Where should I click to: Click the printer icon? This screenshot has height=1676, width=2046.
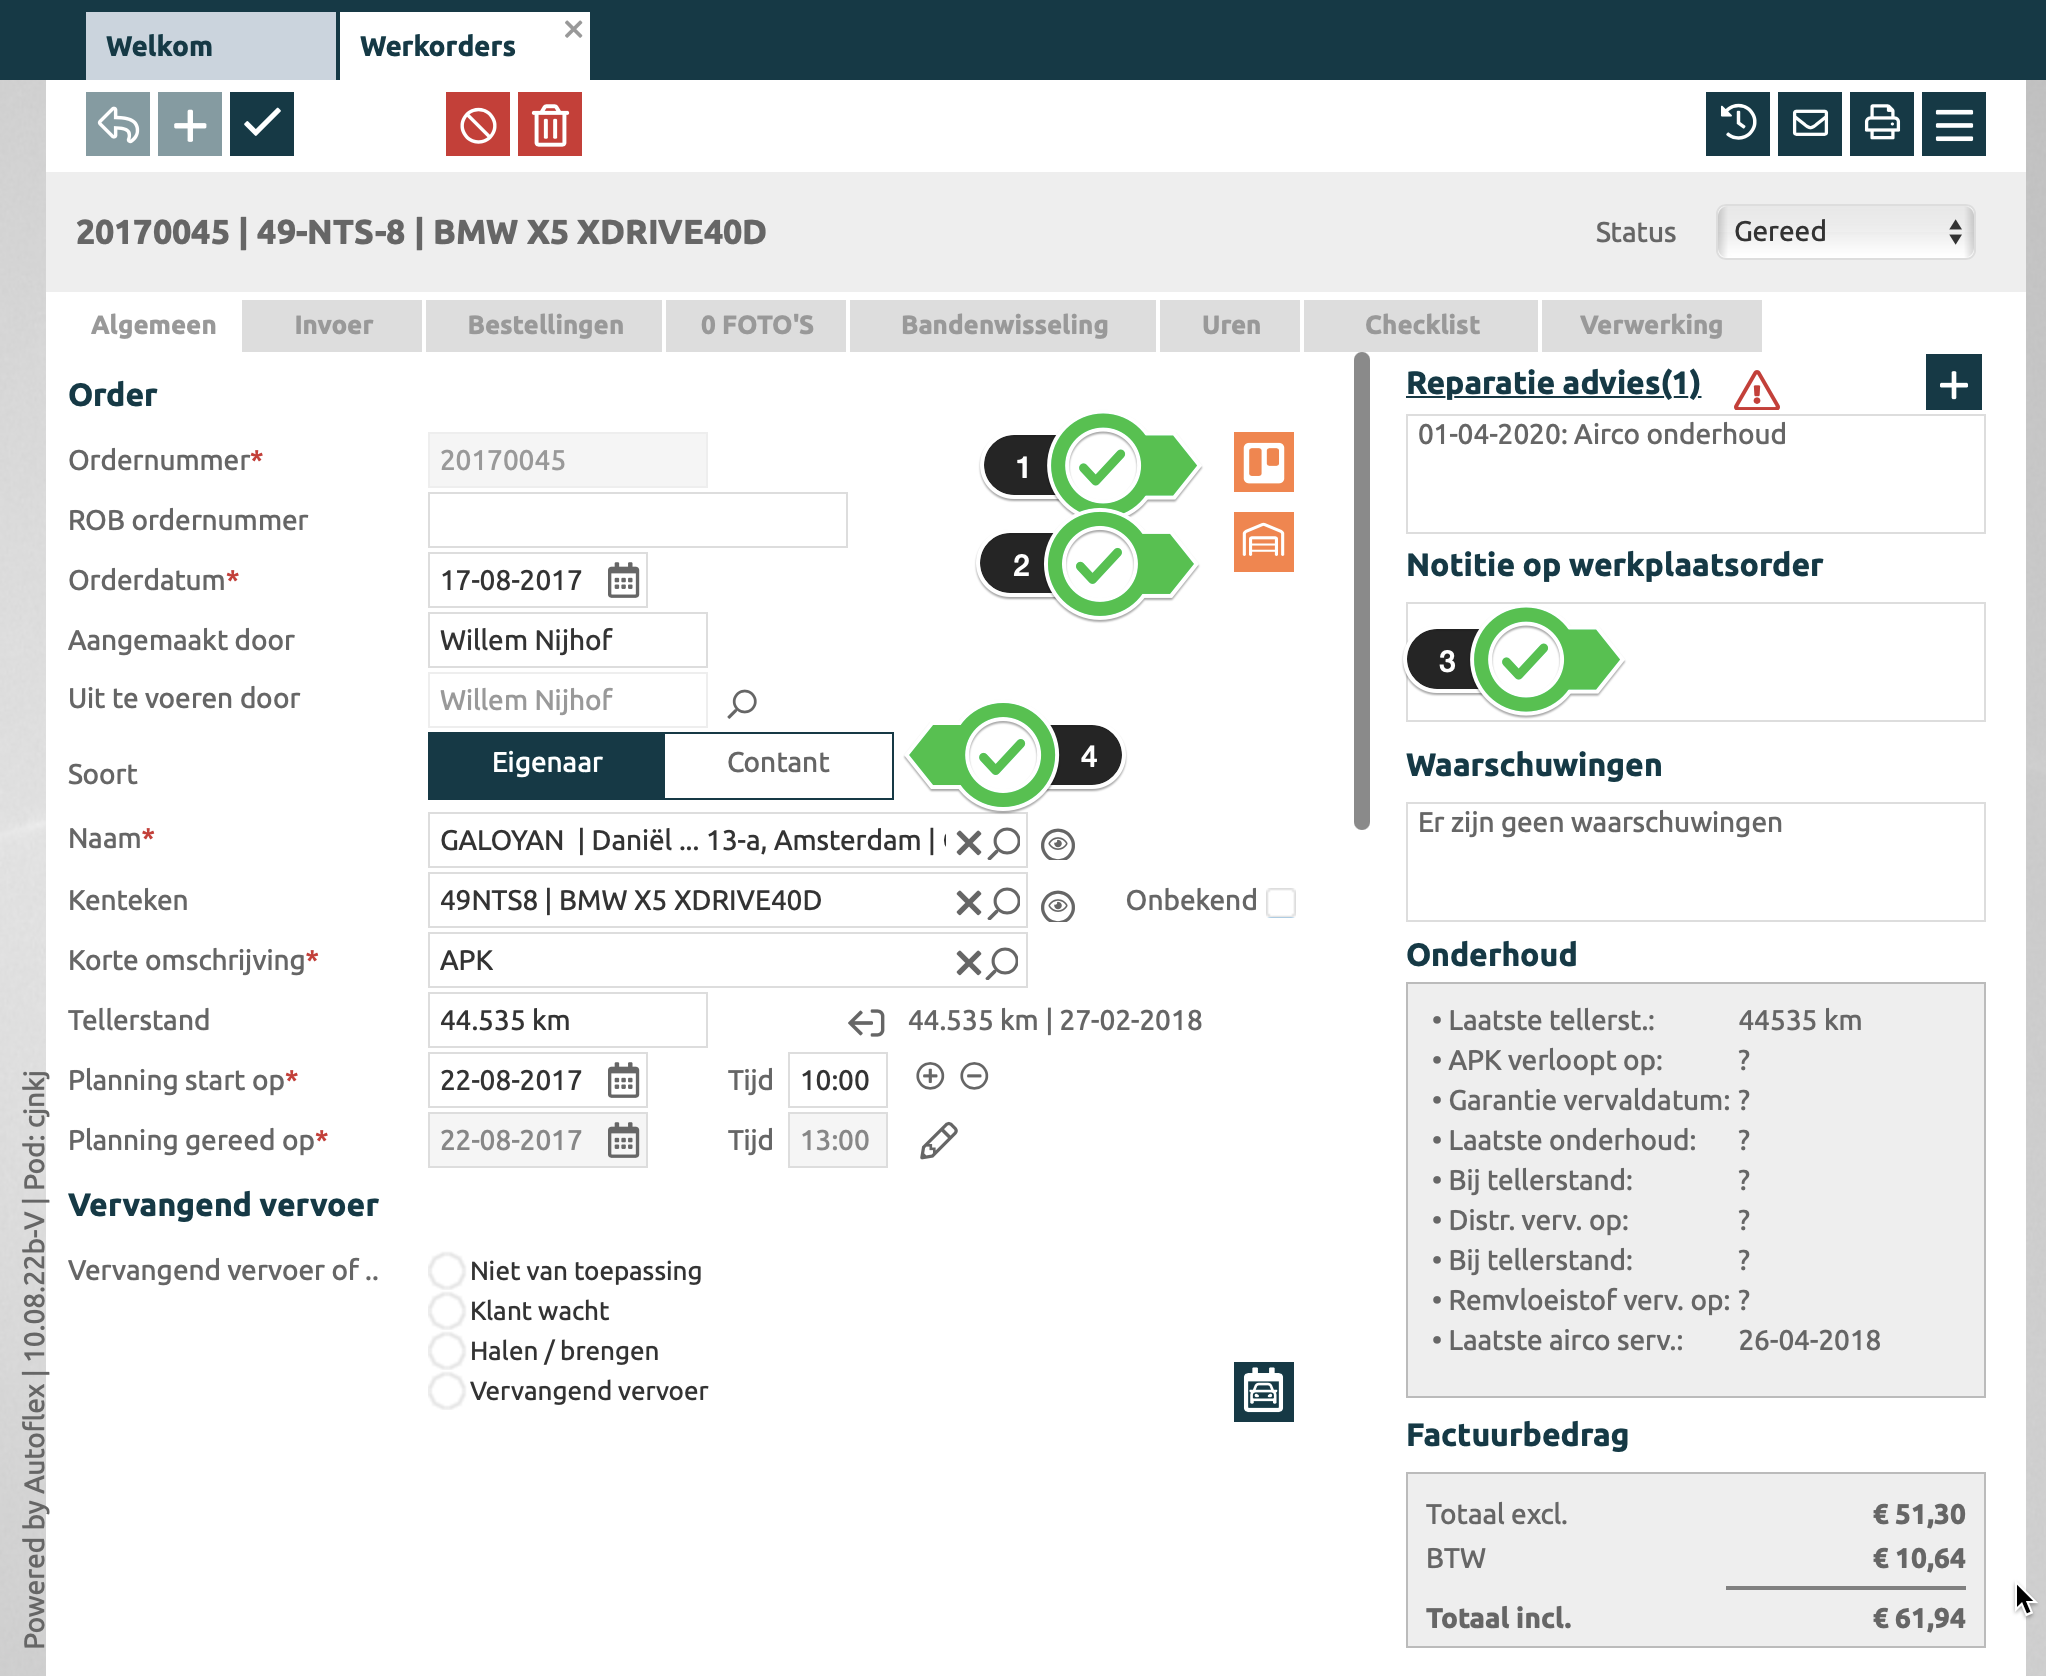point(1881,125)
